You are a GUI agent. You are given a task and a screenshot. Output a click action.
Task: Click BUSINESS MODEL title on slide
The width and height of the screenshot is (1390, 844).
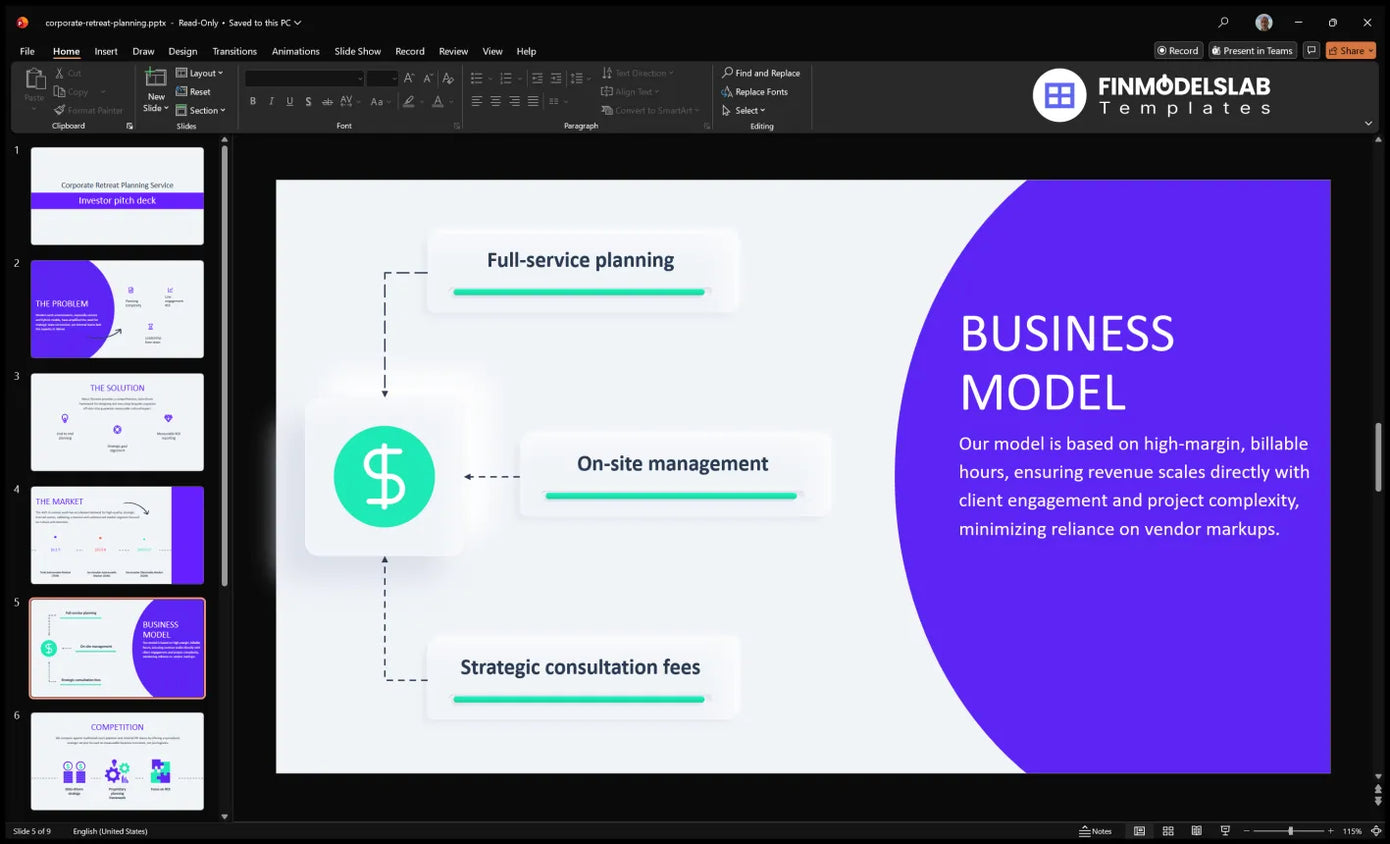pos(1067,362)
